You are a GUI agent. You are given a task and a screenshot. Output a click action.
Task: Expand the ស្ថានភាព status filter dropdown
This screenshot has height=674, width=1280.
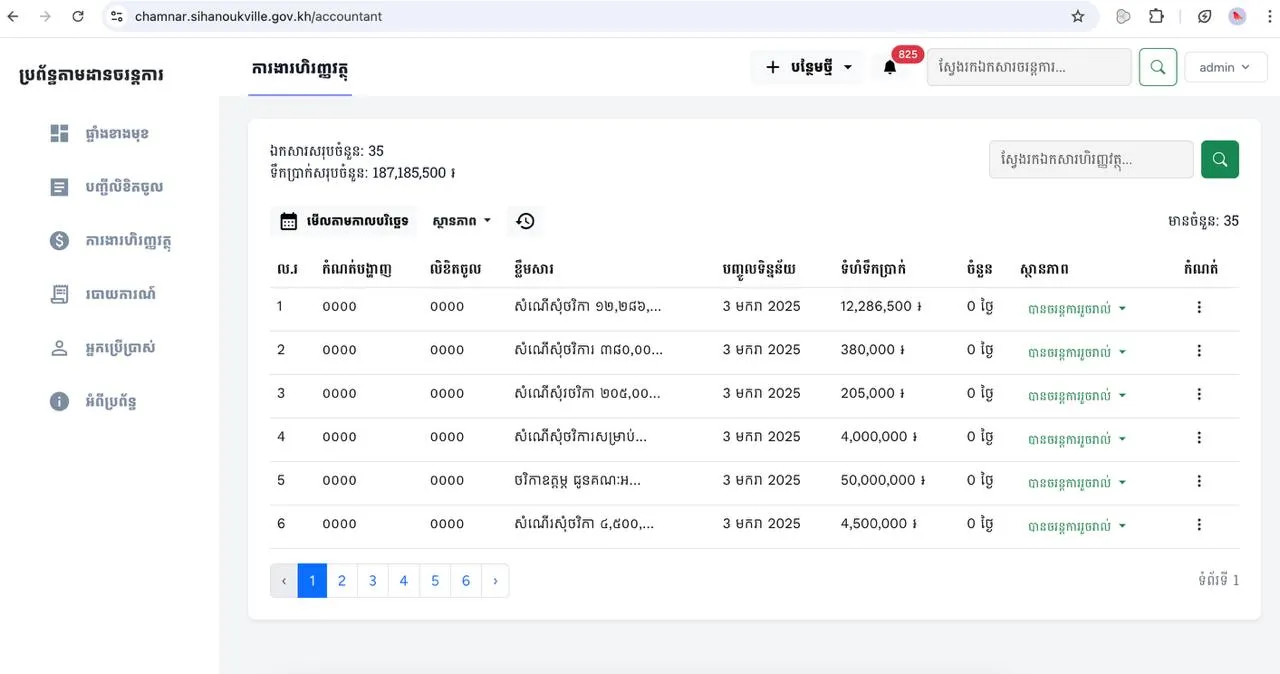pos(462,221)
